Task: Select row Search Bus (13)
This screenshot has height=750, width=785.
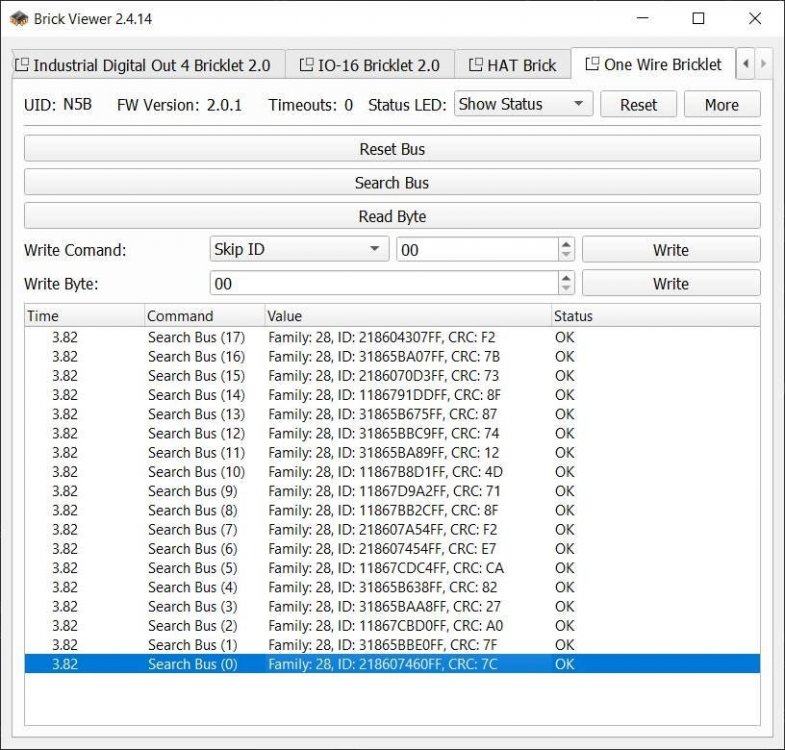Action: (x=392, y=414)
